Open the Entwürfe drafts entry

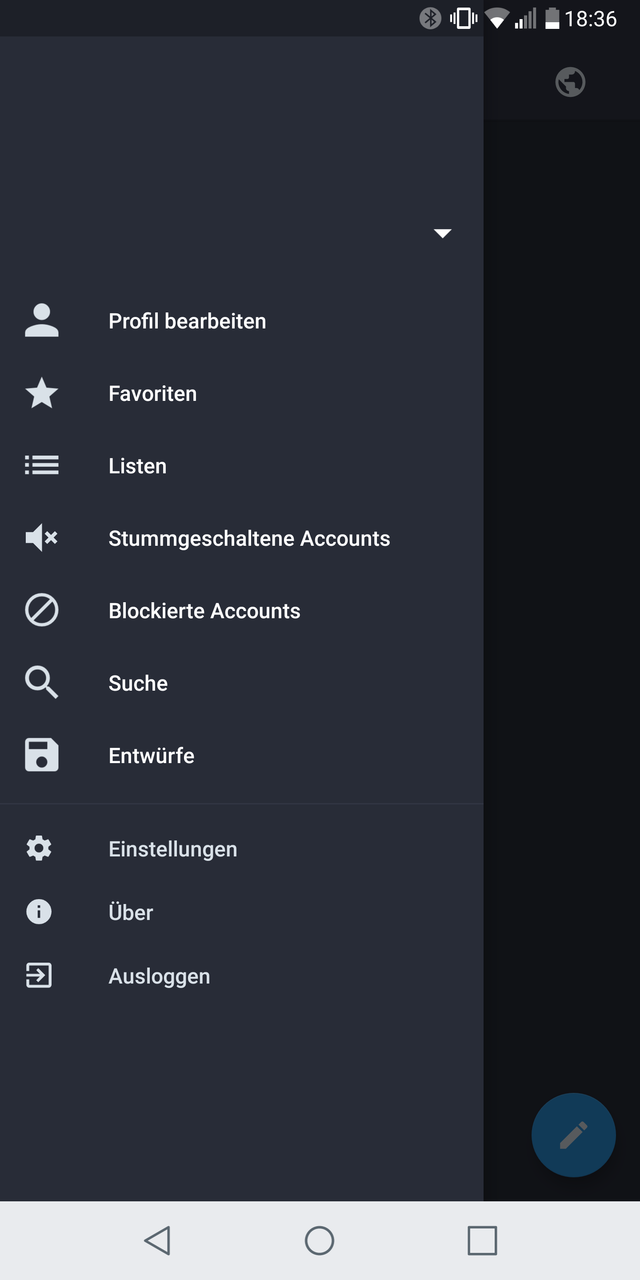(151, 756)
